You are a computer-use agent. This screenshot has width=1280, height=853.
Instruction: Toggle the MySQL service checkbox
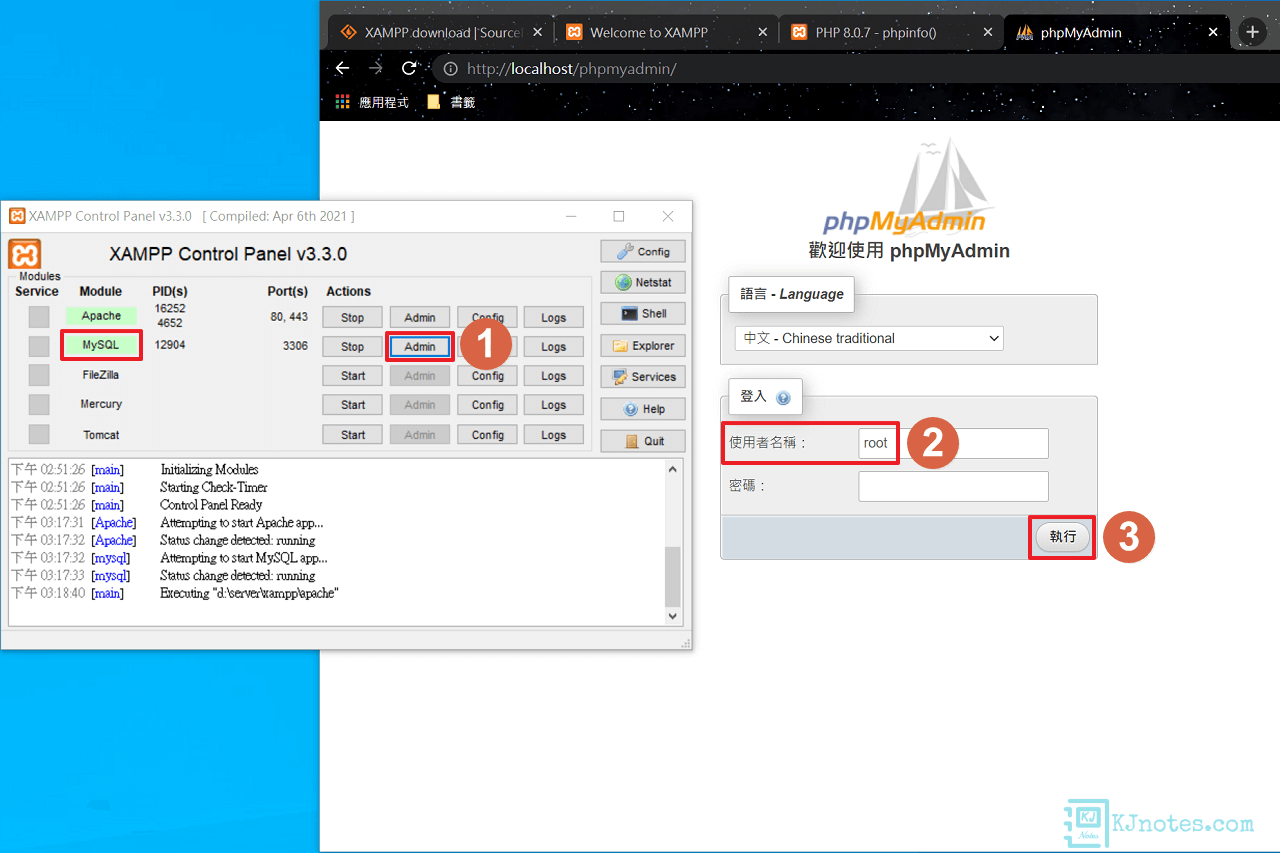point(38,346)
